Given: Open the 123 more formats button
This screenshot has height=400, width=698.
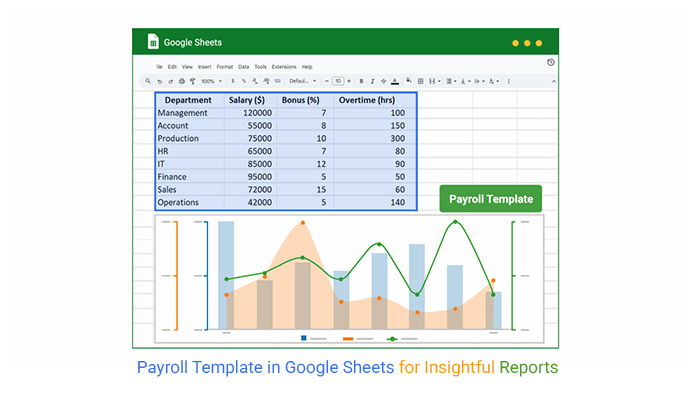Looking at the screenshot, I should [x=277, y=81].
